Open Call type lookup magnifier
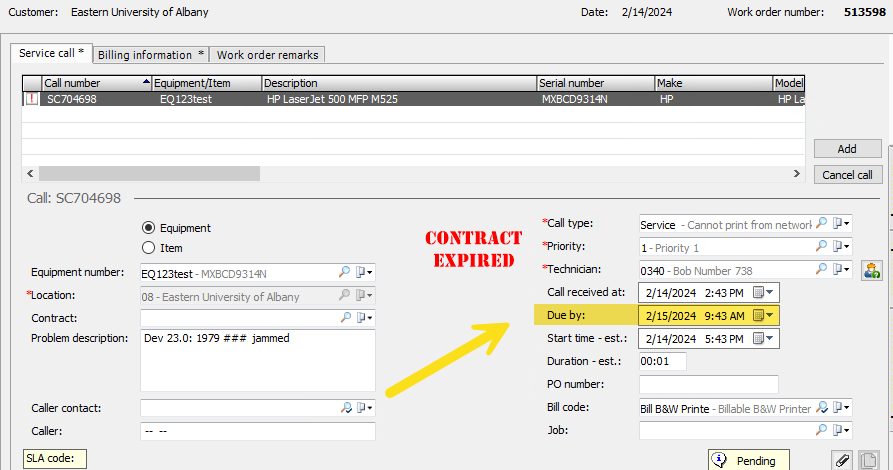The height and width of the screenshot is (470, 893). click(x=821, y=223)
